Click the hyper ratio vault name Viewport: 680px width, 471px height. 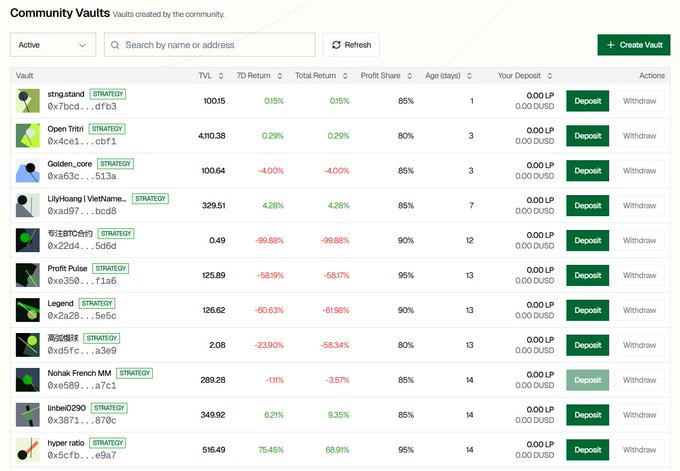click(66, 443)
